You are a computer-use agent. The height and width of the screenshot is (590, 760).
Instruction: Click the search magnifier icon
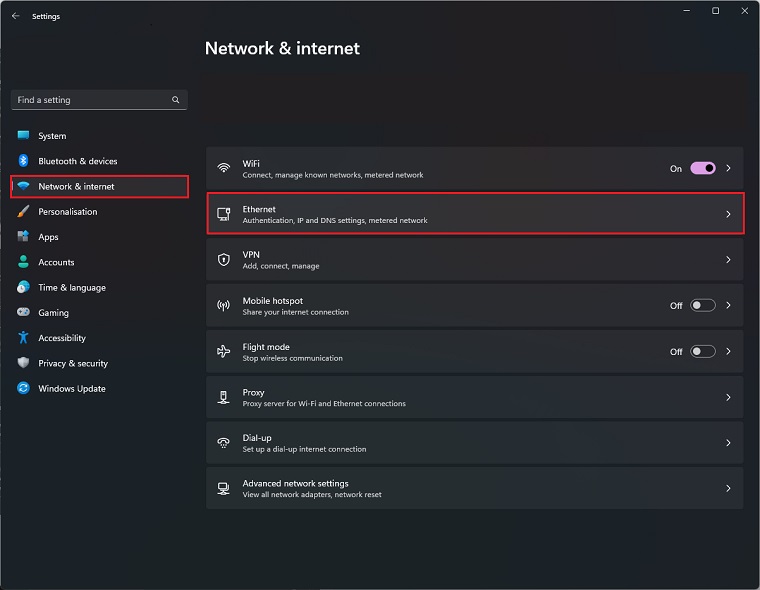176,100
